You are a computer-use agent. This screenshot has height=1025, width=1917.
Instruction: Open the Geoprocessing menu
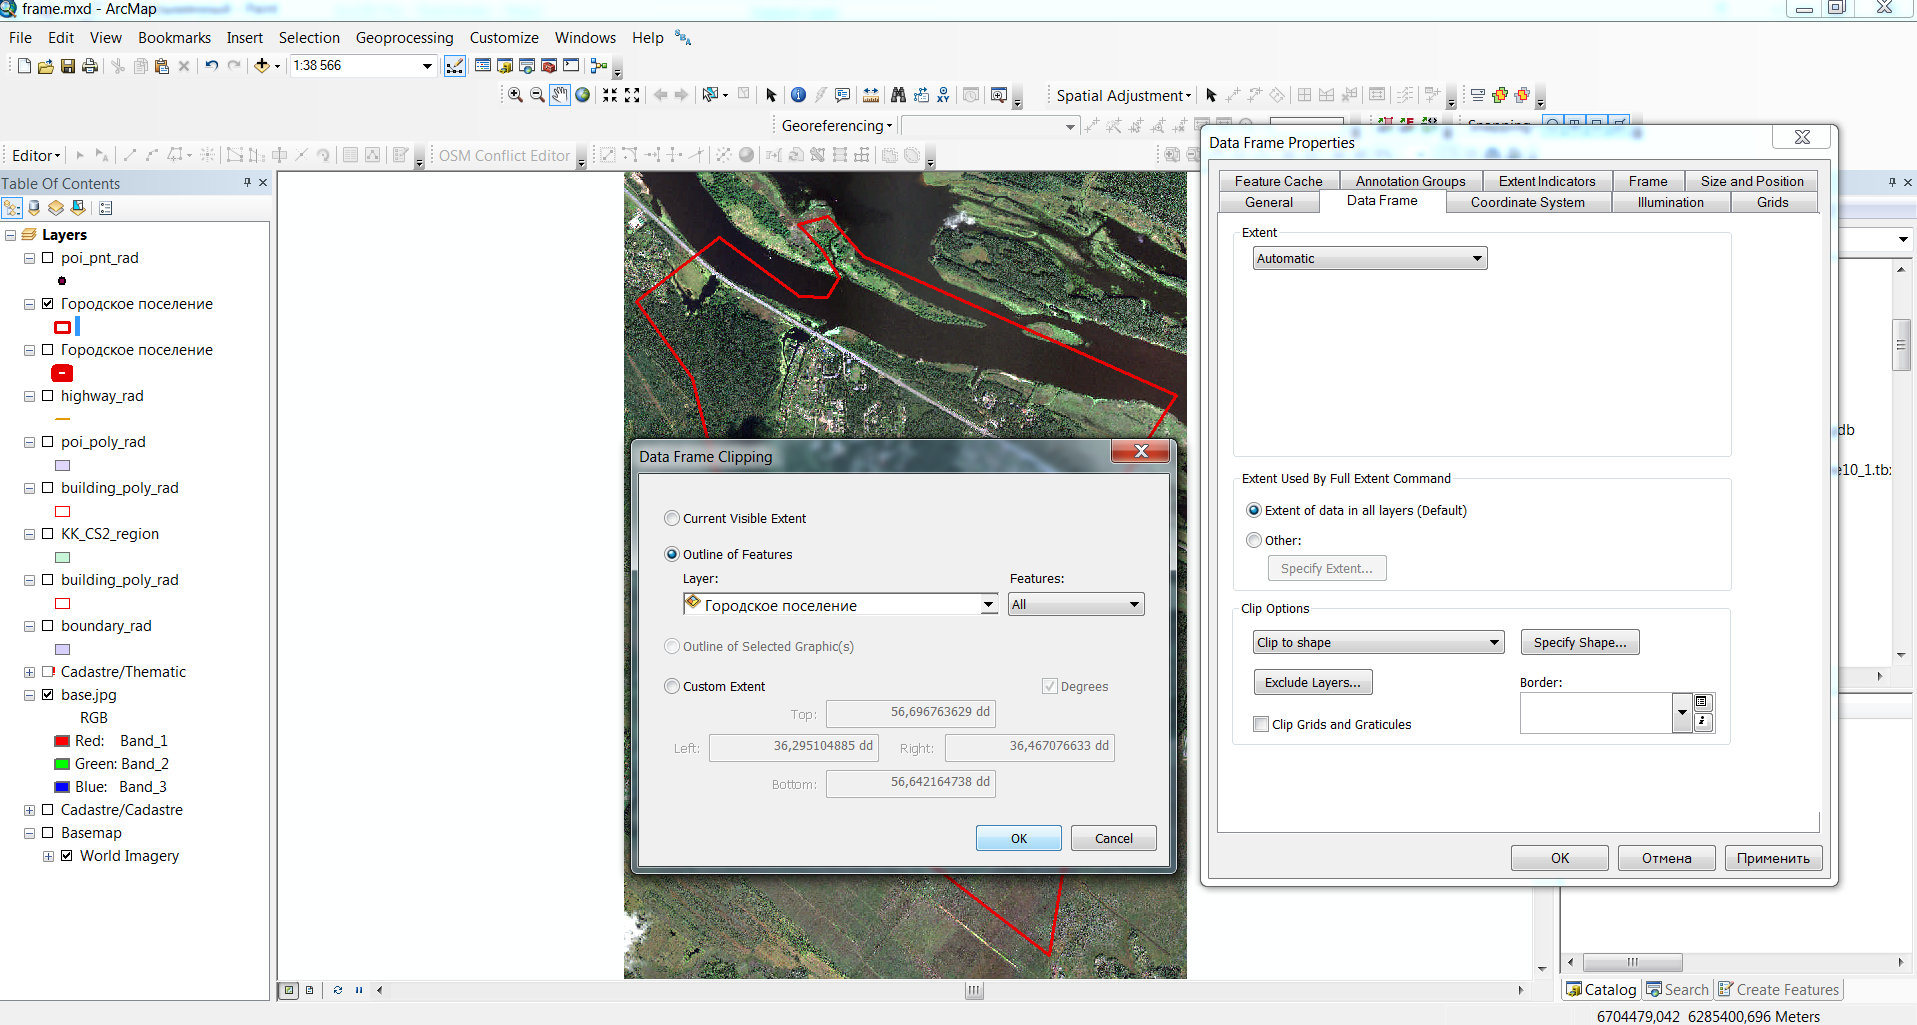(404, 38)
